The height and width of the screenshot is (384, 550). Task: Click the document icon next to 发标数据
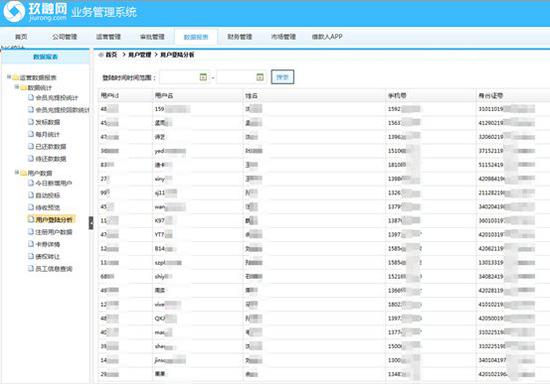click(x=31, y=122)
